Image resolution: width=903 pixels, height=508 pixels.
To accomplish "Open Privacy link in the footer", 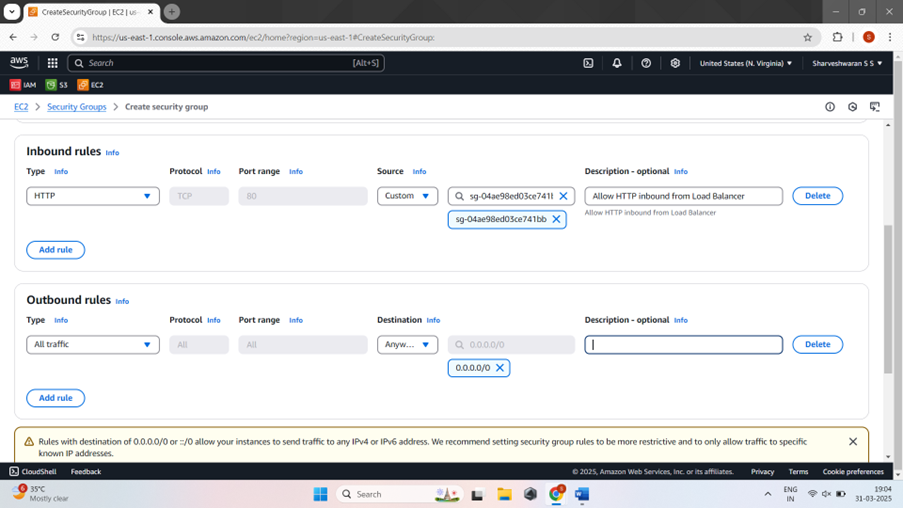I will [762, 472].
